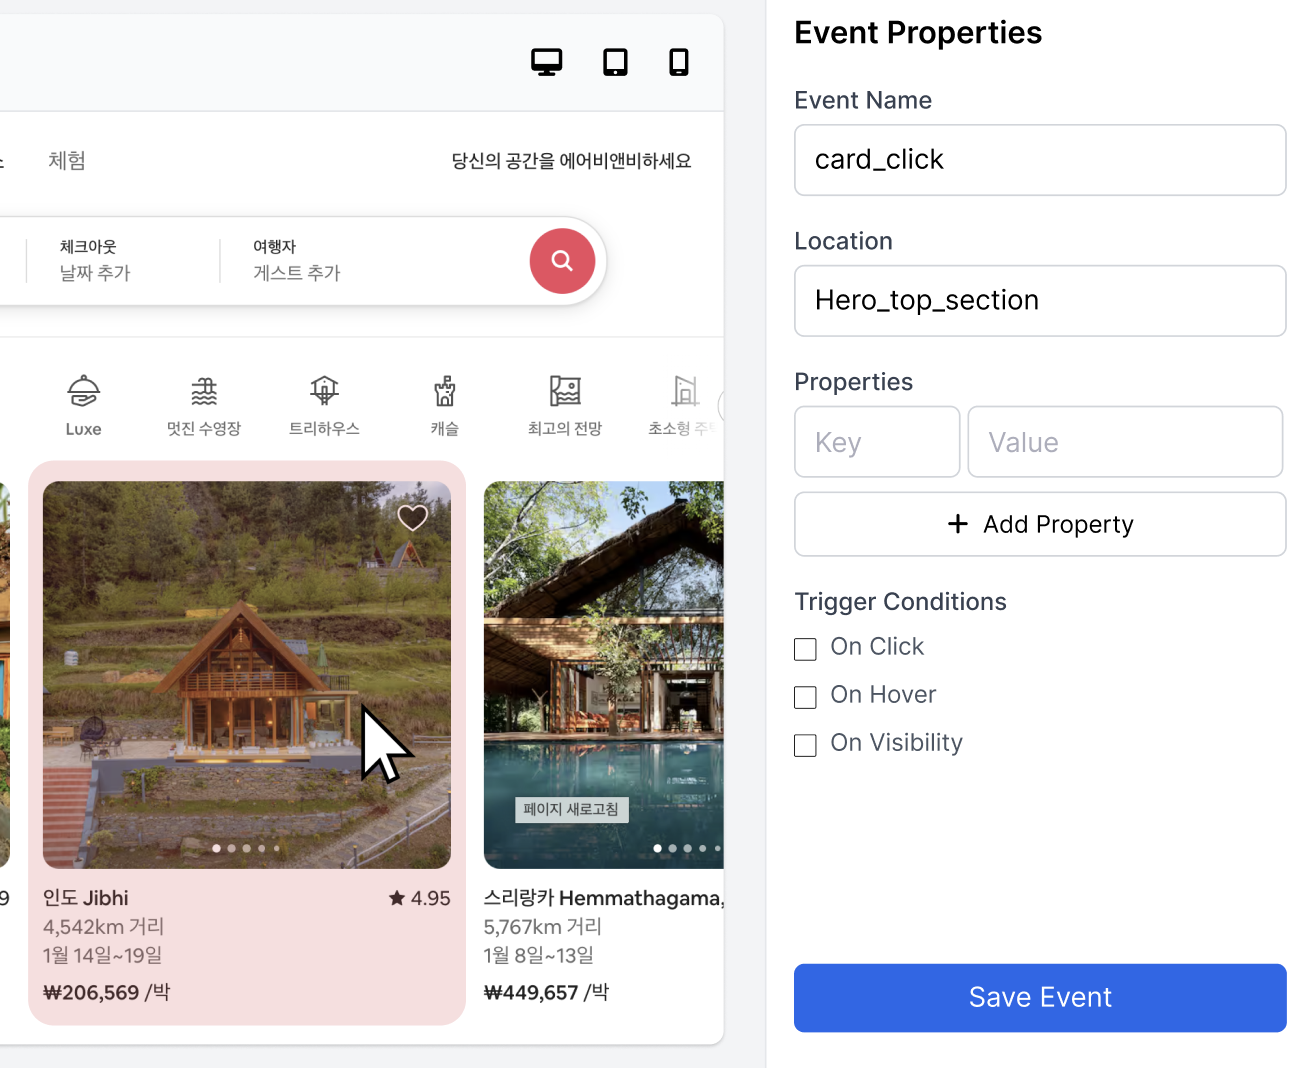Image resolution: width=1300 pixels, height=1068 pixels.
Task: Click the plus icon in Add Property
Action: click(x=958, y=524)
